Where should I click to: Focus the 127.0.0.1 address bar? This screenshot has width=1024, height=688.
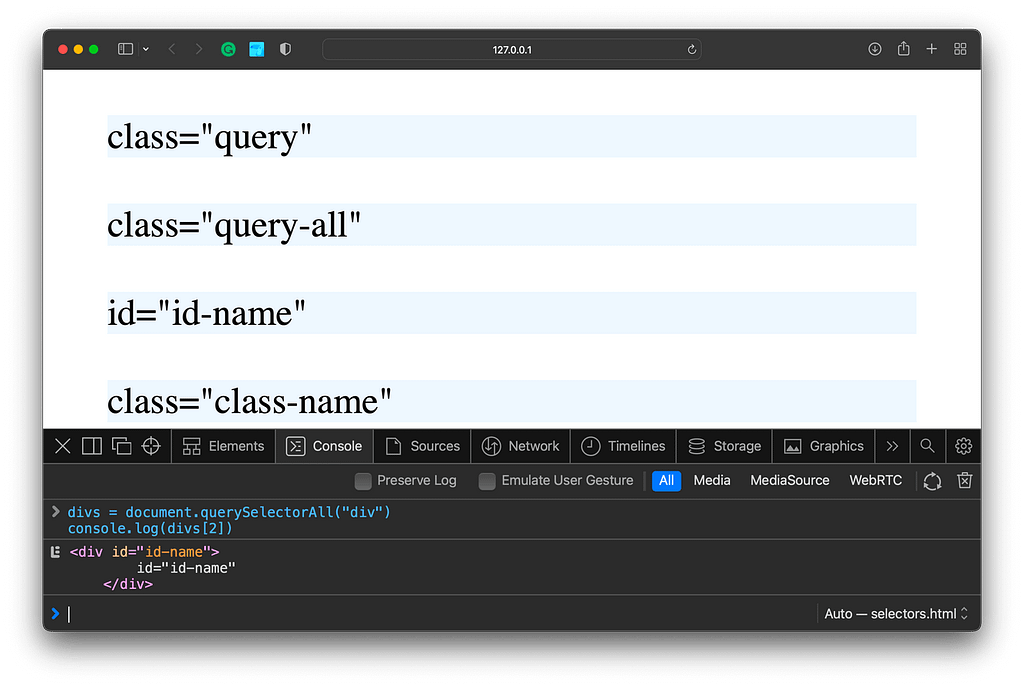click(x=511, y=50)
